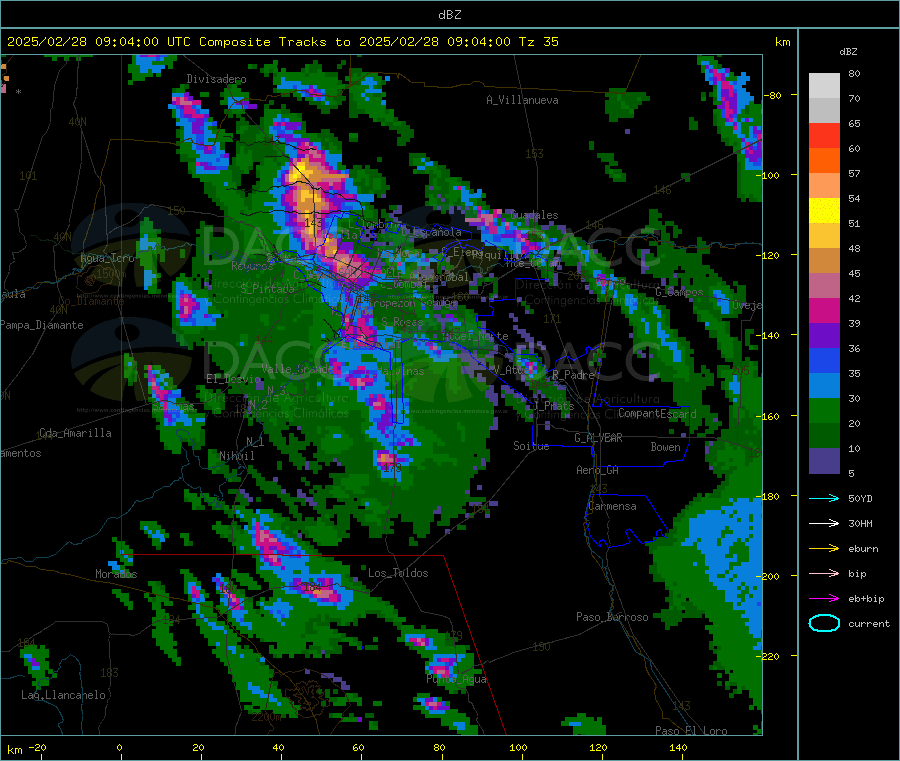Pick the gray 70–65 dBZ swatch
Screen dimensions: 900x761
point(824,111)
